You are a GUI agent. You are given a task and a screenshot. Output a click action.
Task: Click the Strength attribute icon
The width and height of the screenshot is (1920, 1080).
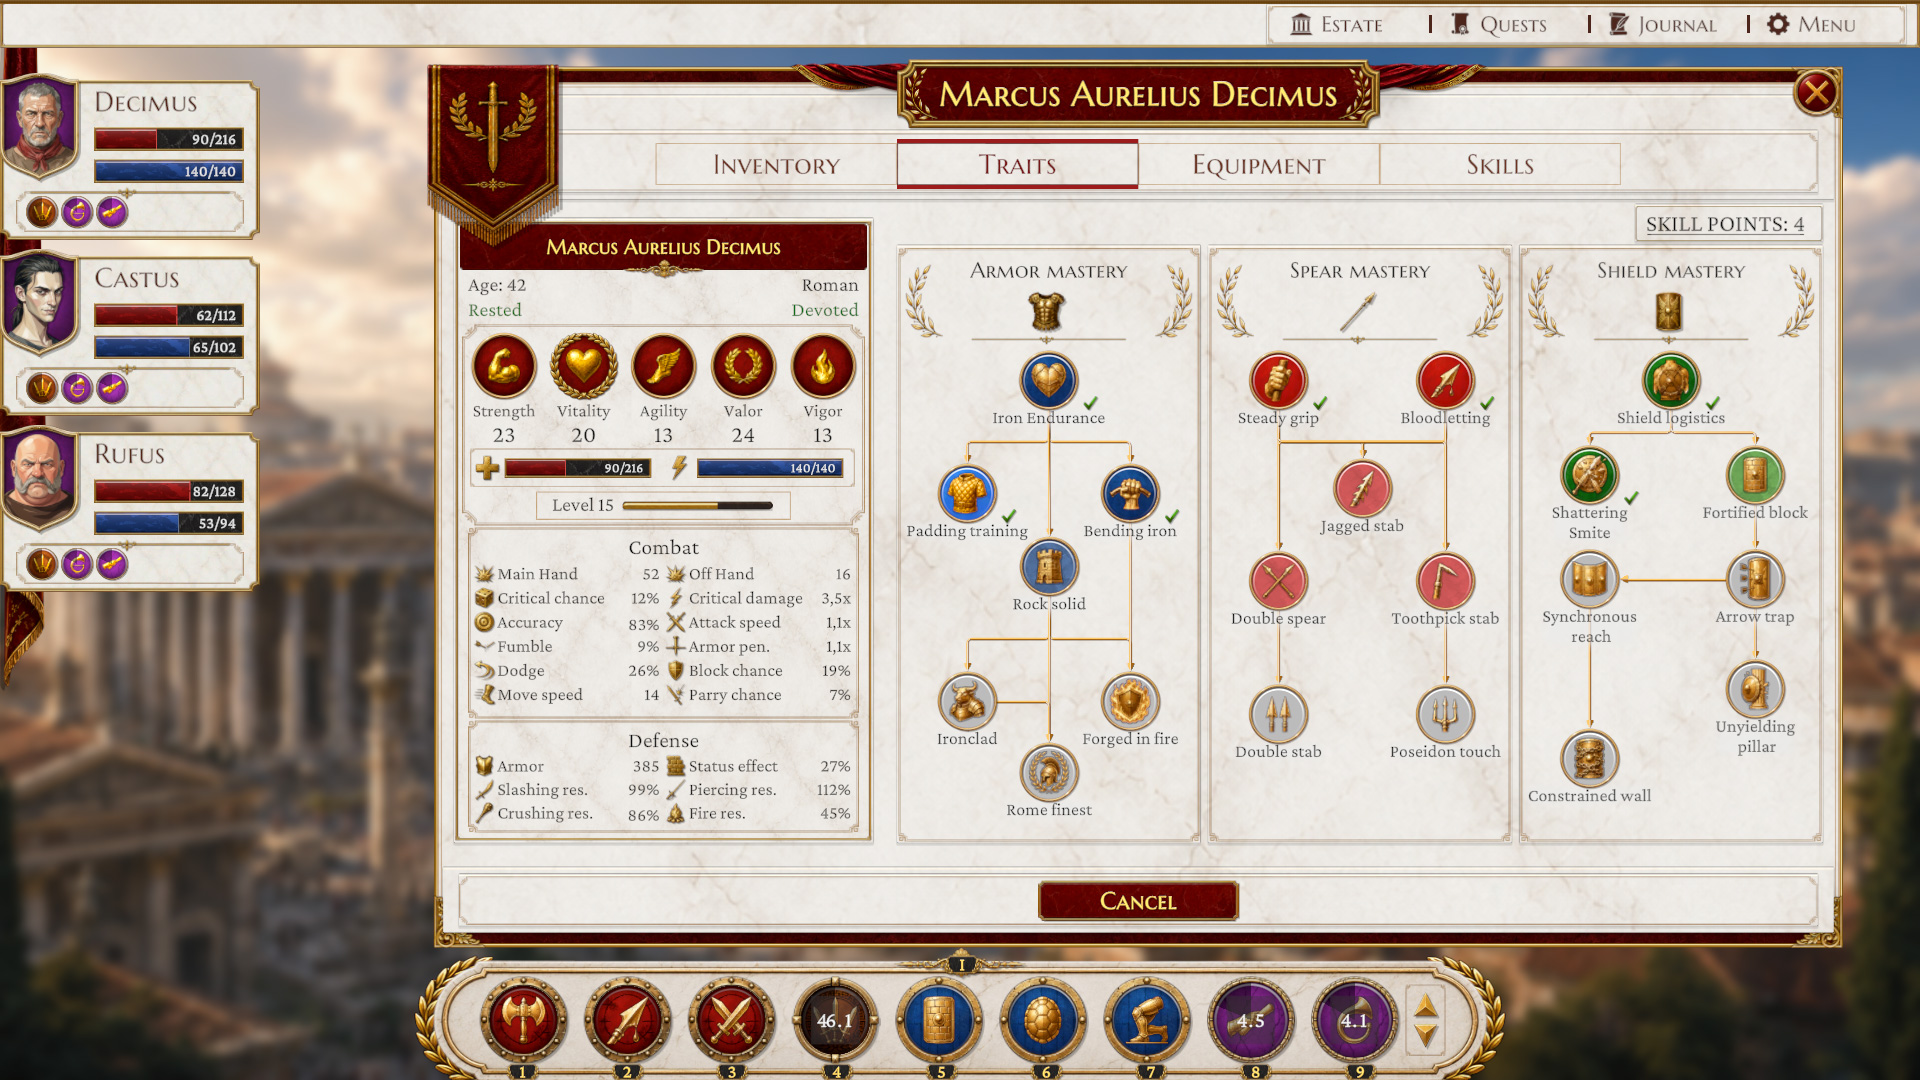click(504, 366)
